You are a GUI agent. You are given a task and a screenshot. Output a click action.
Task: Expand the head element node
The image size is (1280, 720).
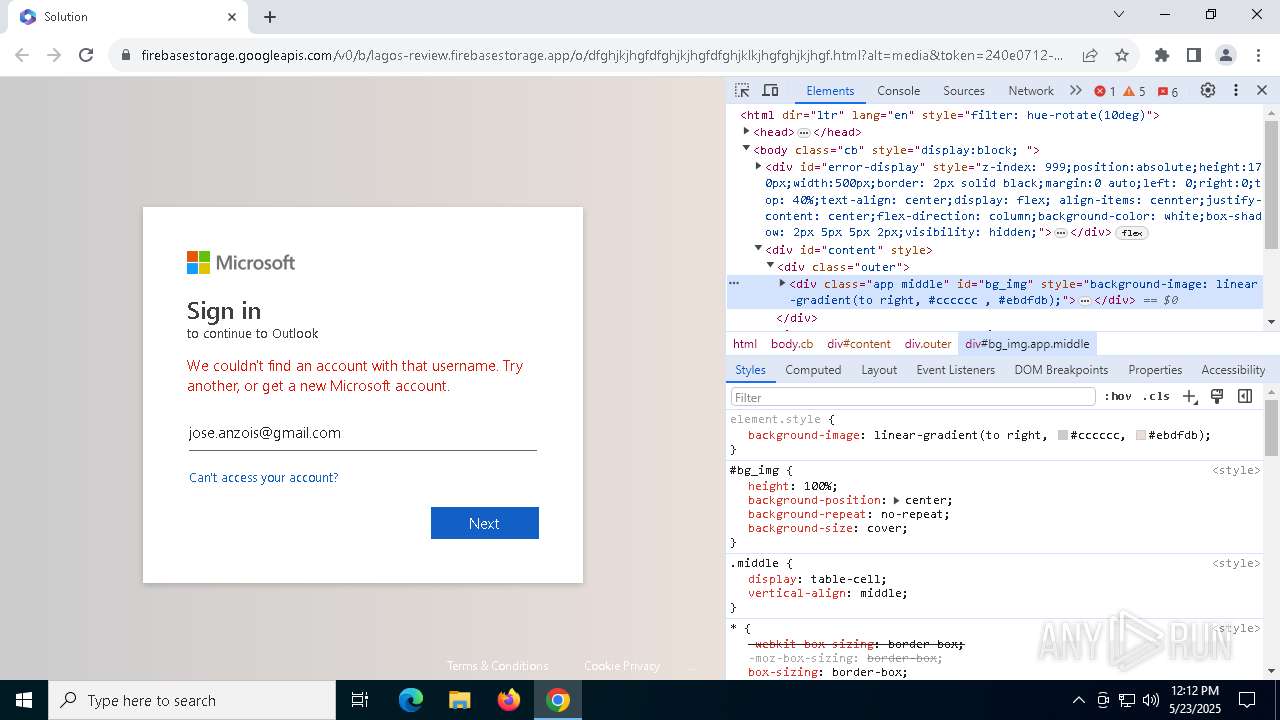point(746,131)
